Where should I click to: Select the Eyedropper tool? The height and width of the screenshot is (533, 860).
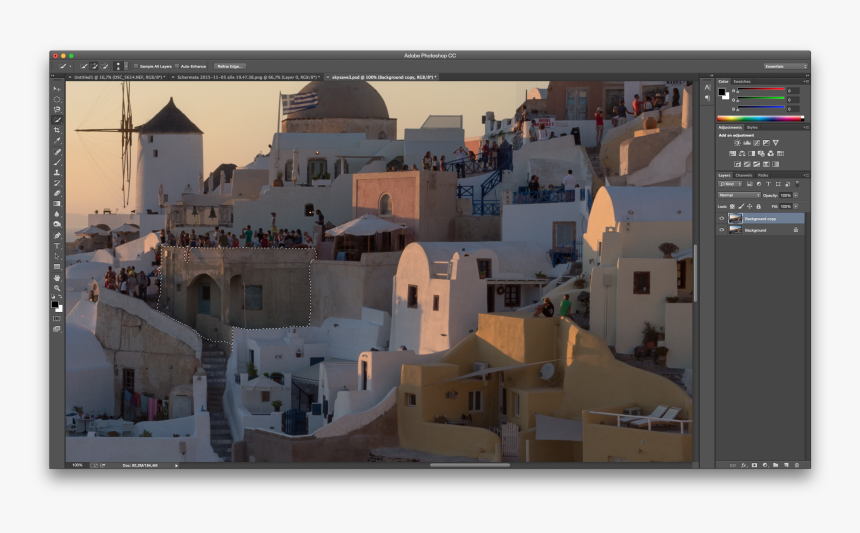(57, 141)
